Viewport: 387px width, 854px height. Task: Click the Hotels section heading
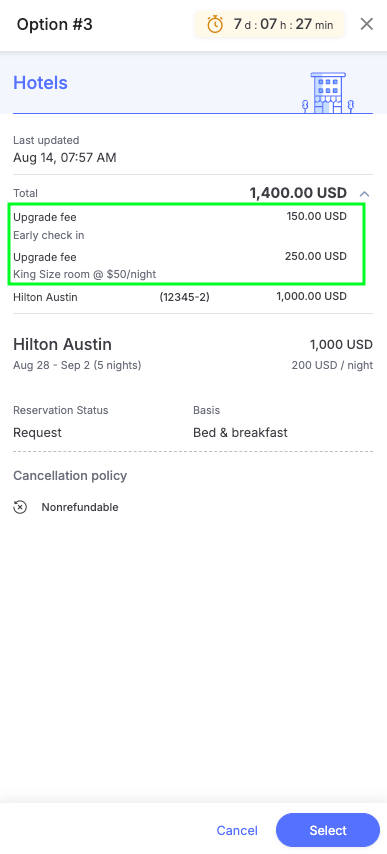tap(40, 83)
